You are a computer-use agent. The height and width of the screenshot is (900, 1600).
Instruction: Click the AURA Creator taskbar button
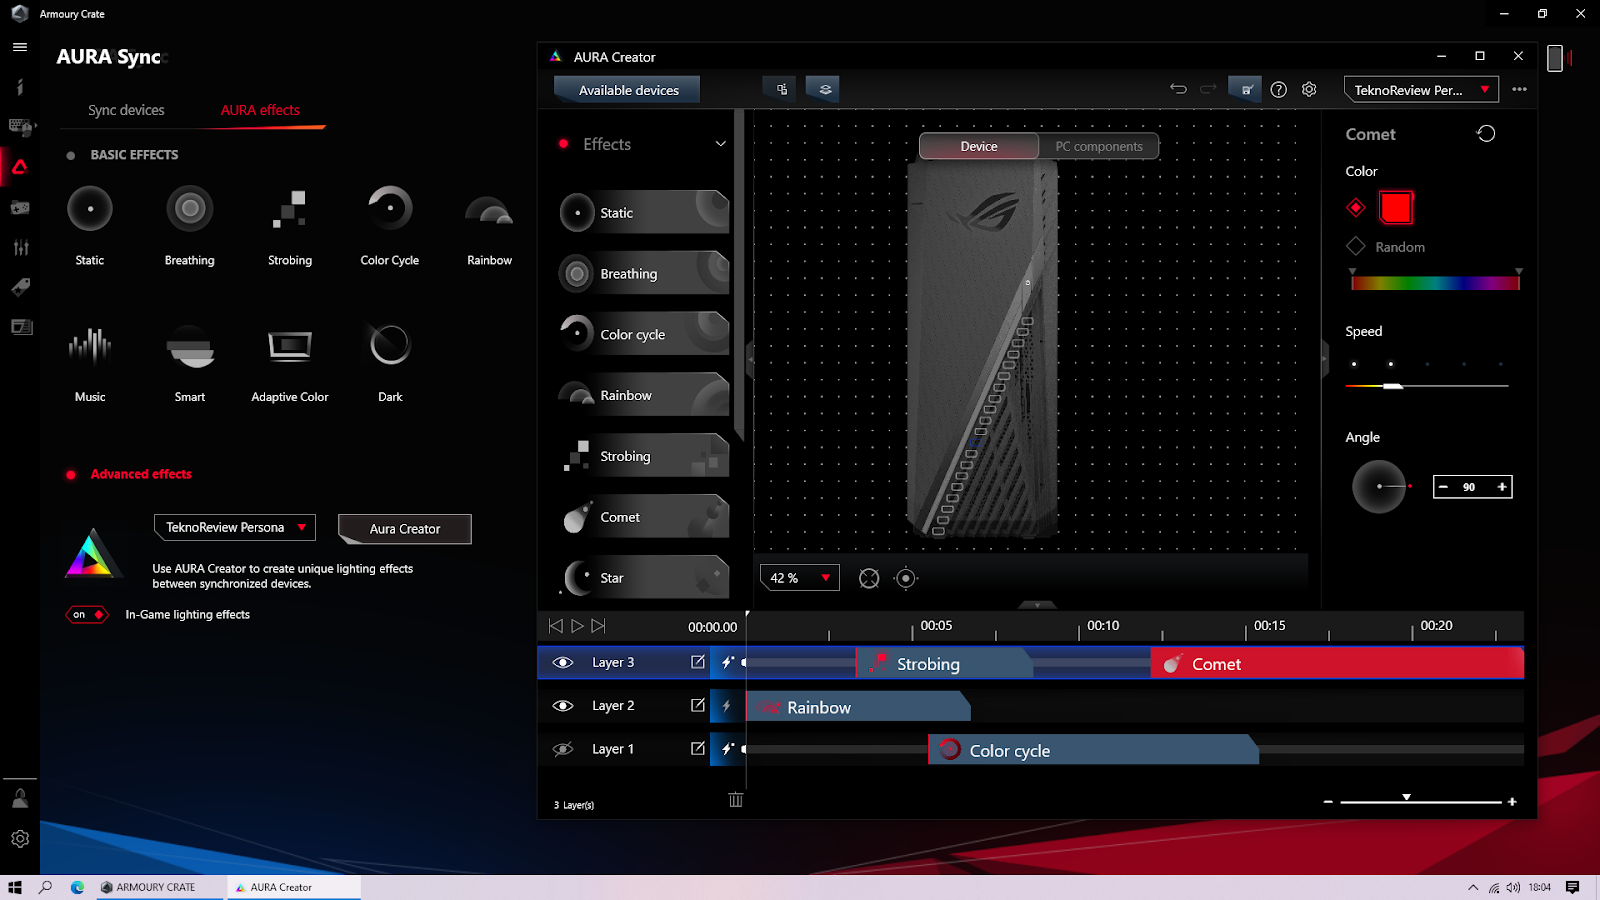pos(292,887)
